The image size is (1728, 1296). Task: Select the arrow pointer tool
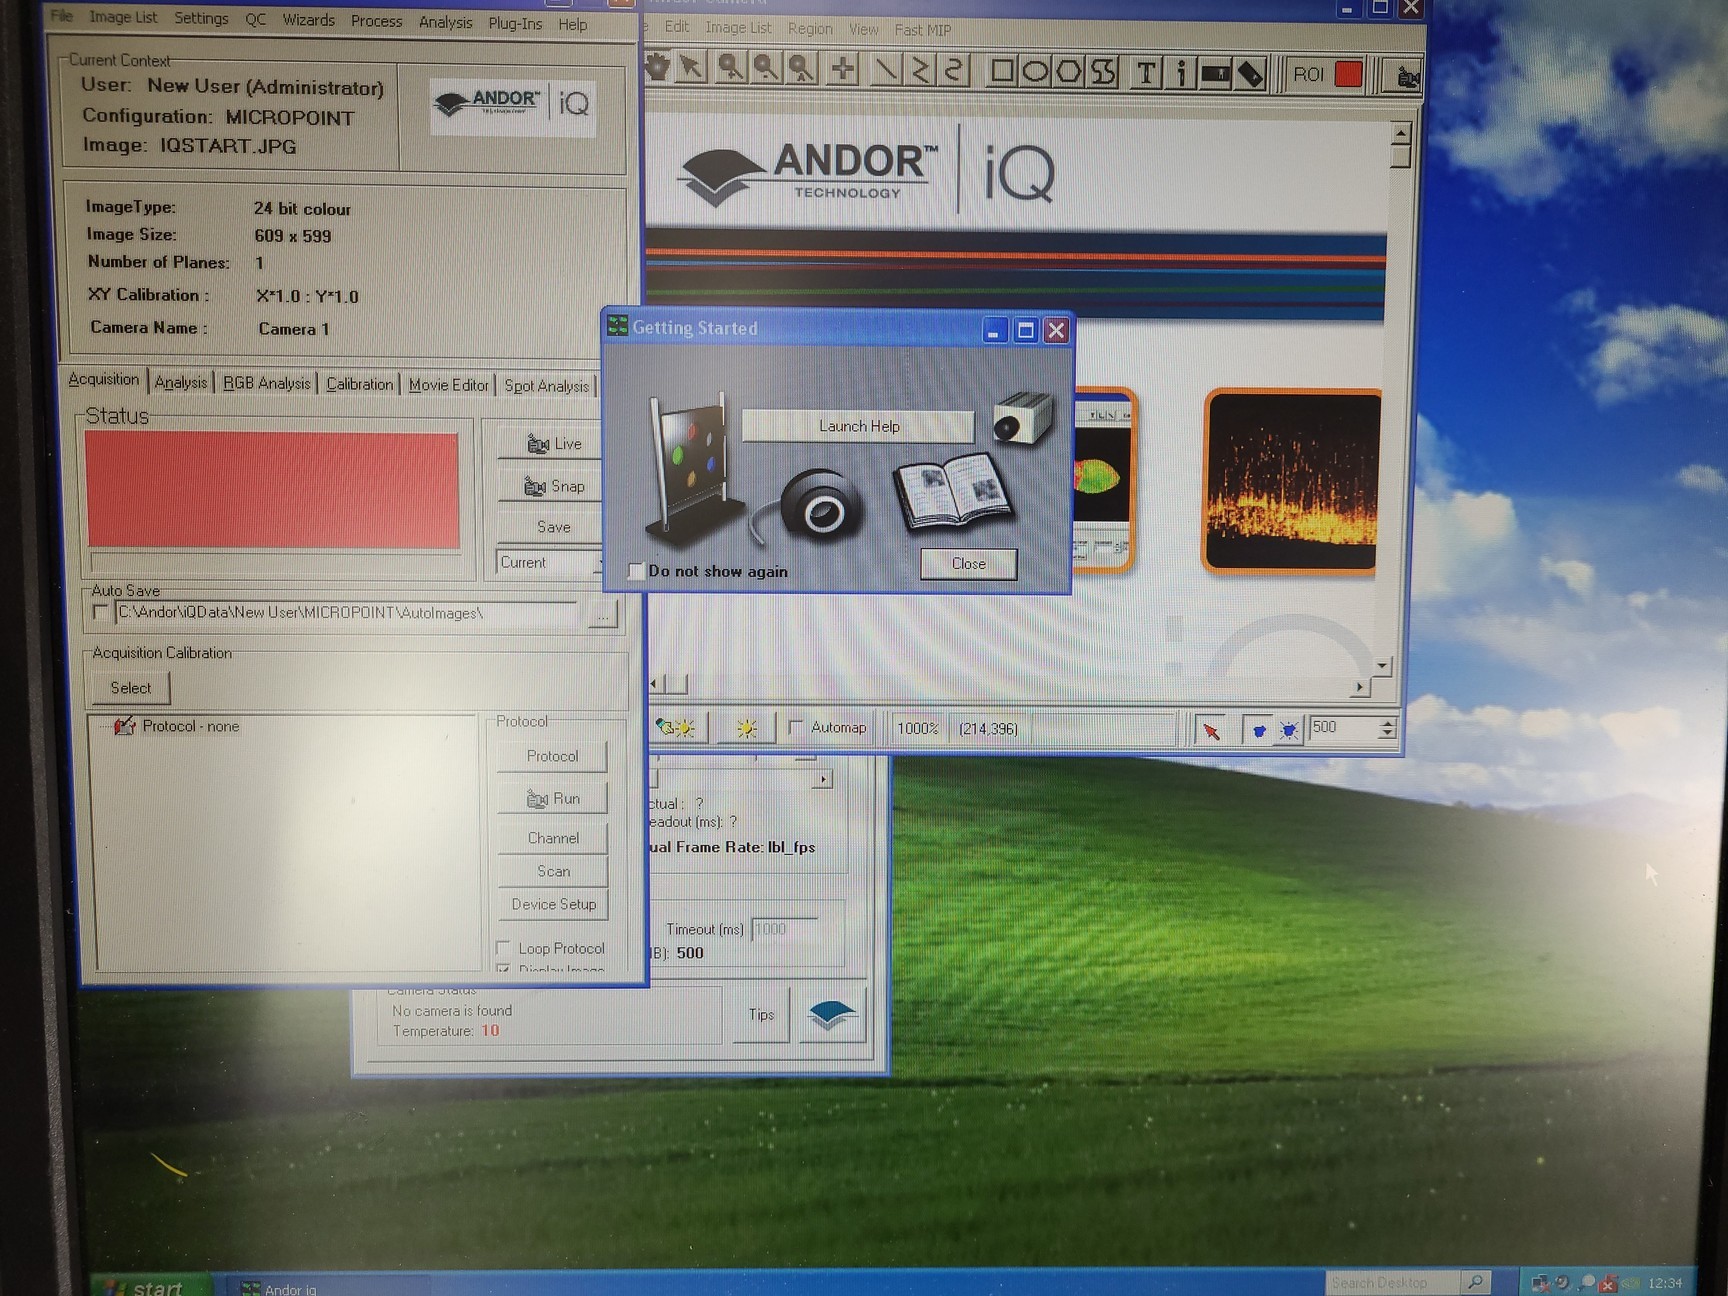690,68
